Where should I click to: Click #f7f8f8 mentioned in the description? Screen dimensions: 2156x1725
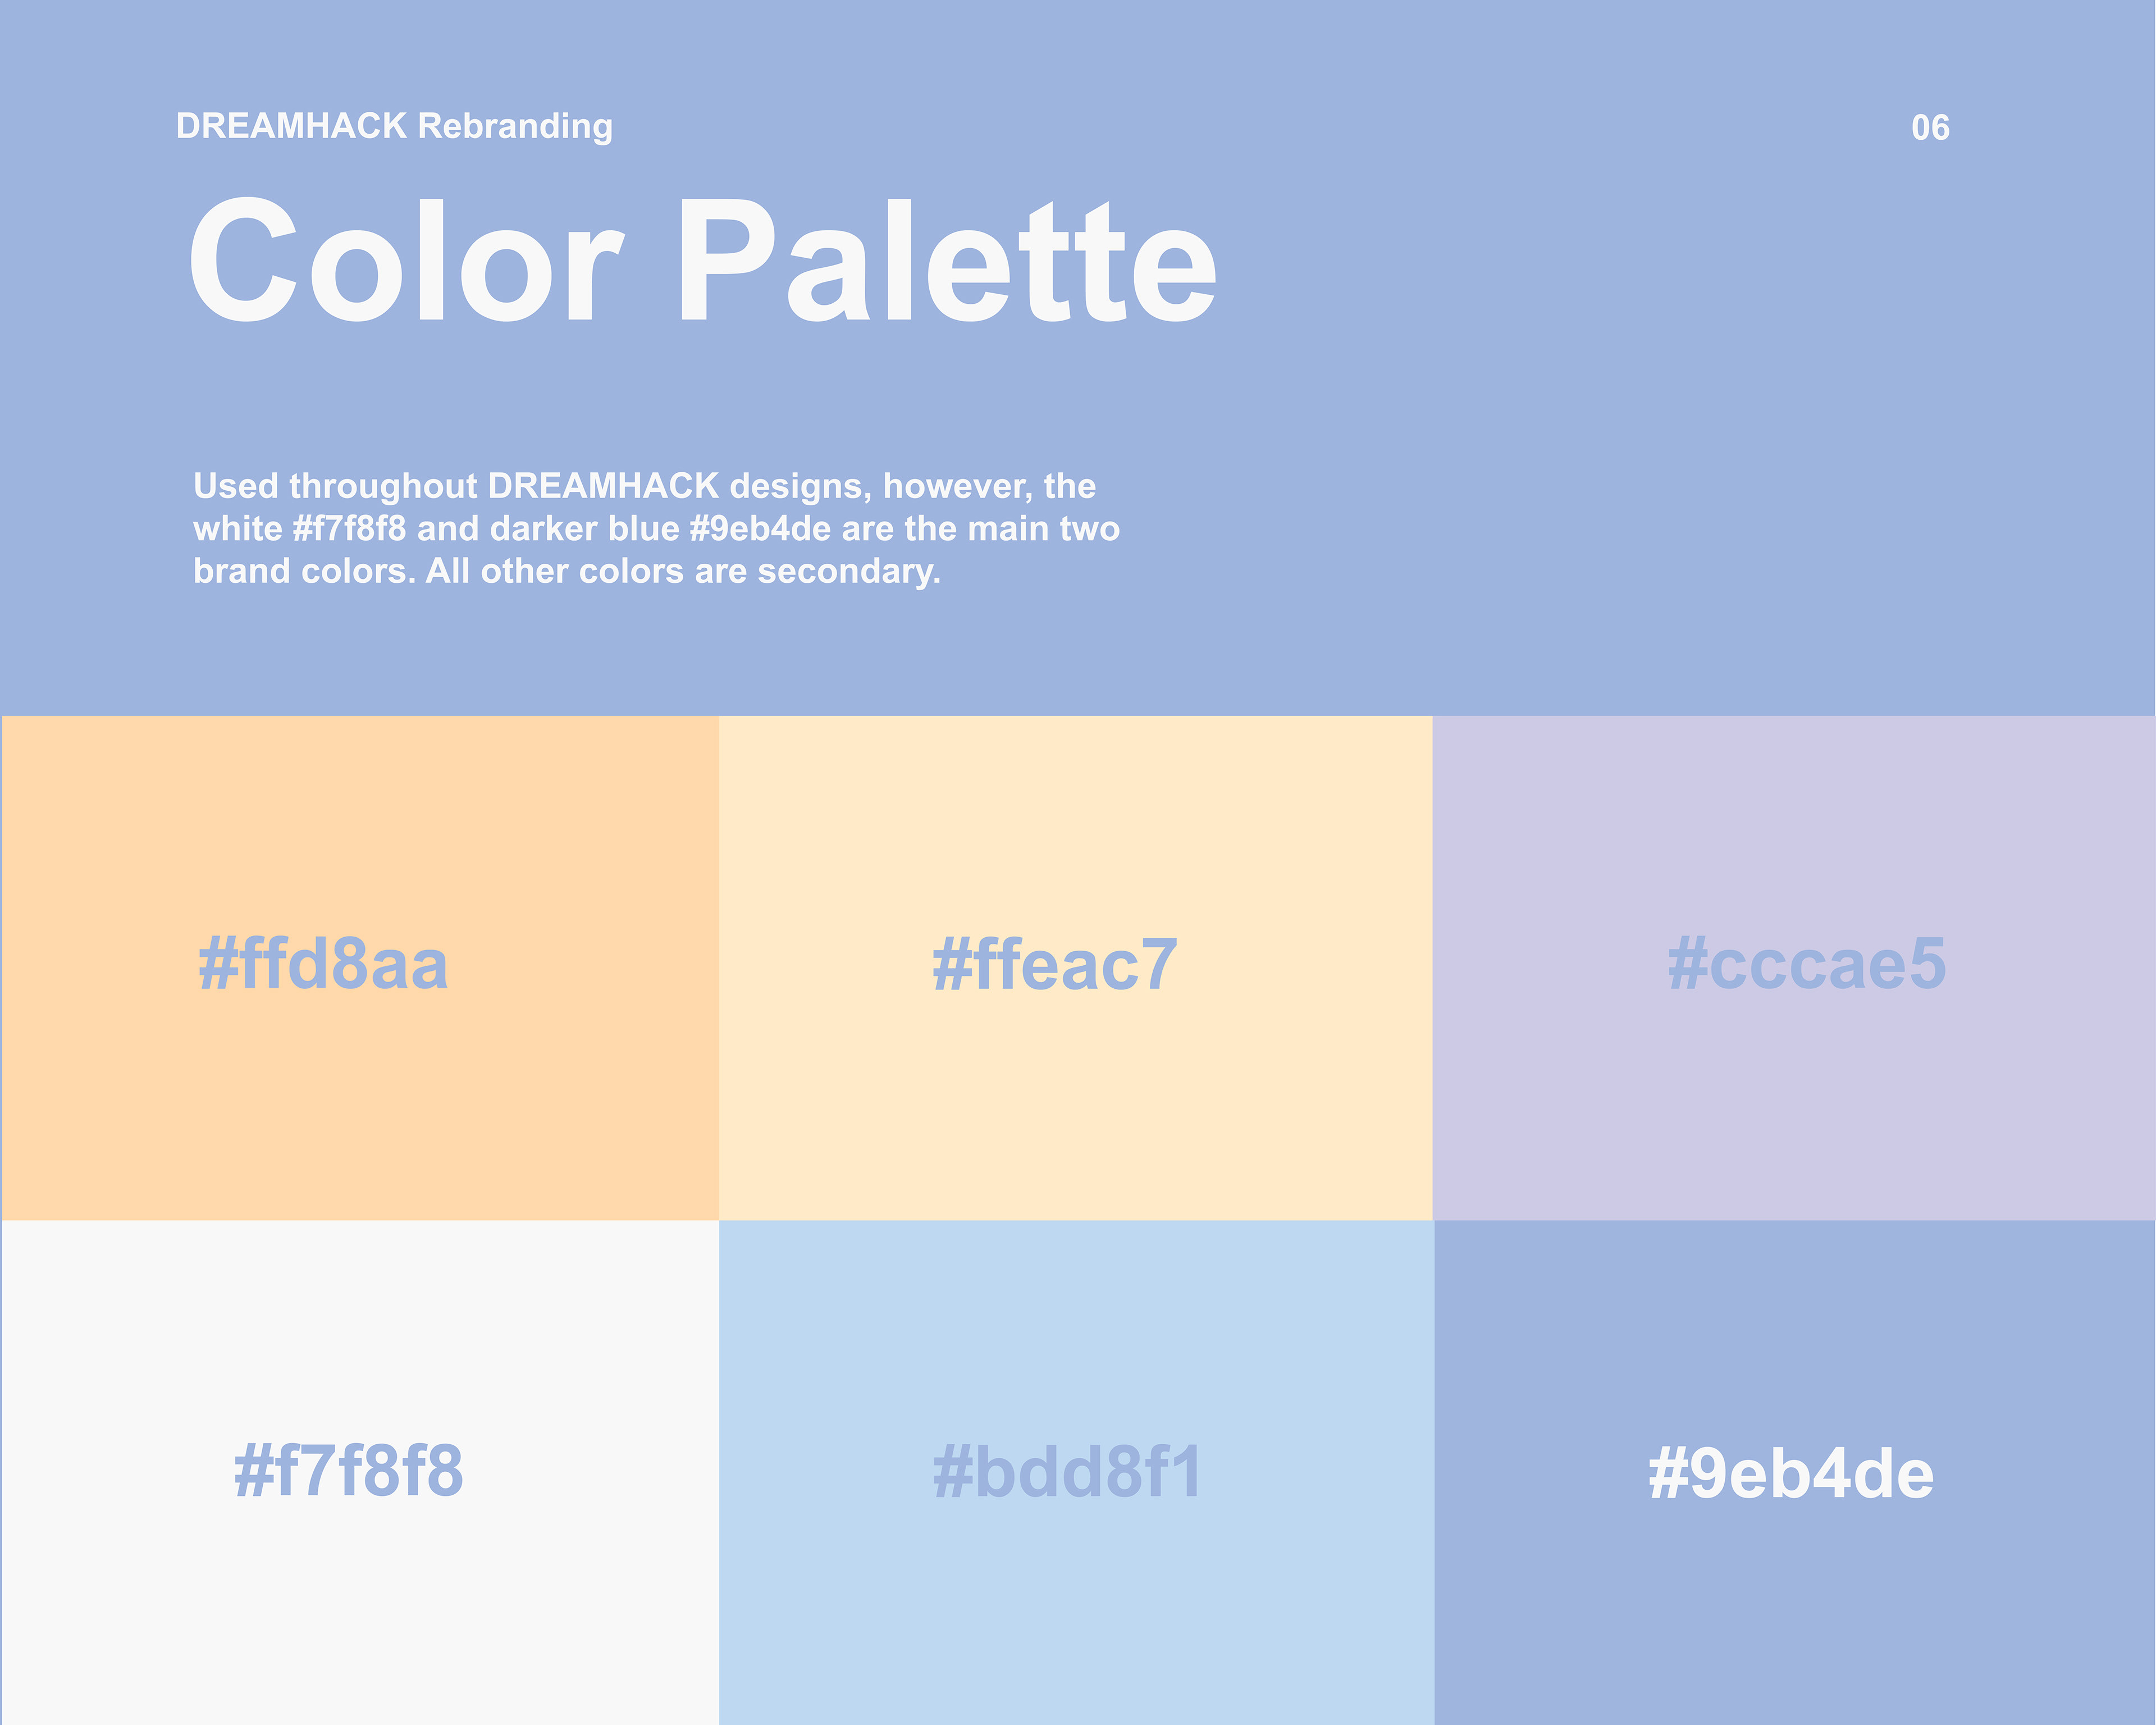point(349,528)
